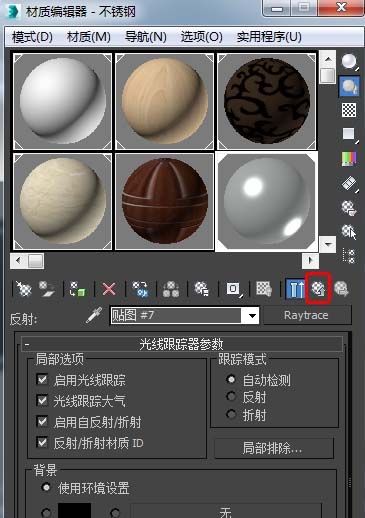Viewport: 365px width, 518px height.
Task: Select the stainless steel sphere sample slot
Action: pos(266,201)
